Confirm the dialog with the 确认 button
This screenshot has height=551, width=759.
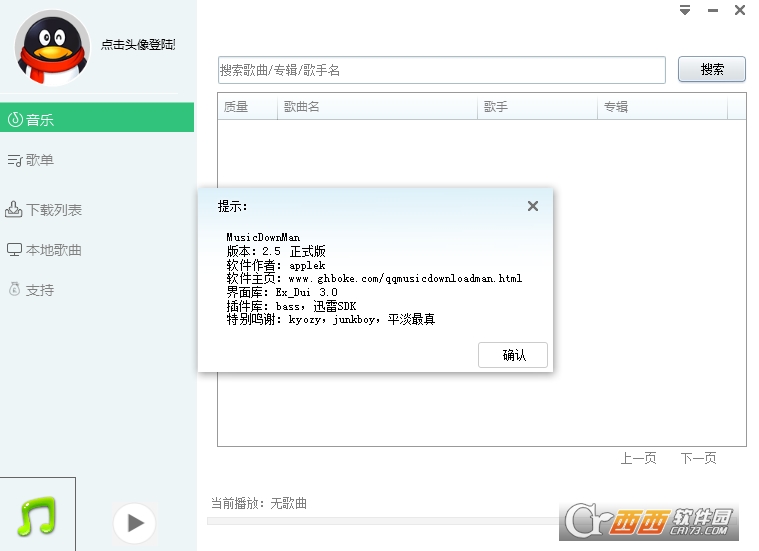[513, 355]
